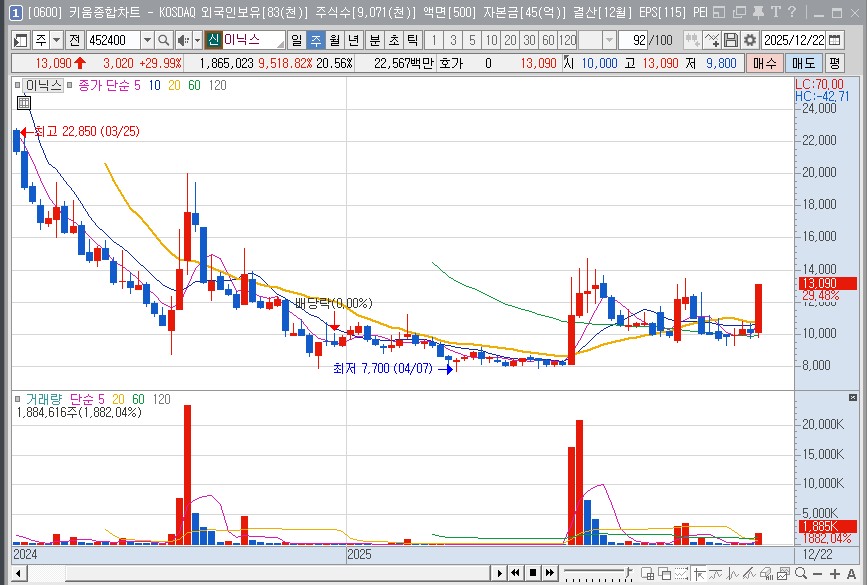Select the 주 weekly period toggle
867x585 pixels.
316,40
